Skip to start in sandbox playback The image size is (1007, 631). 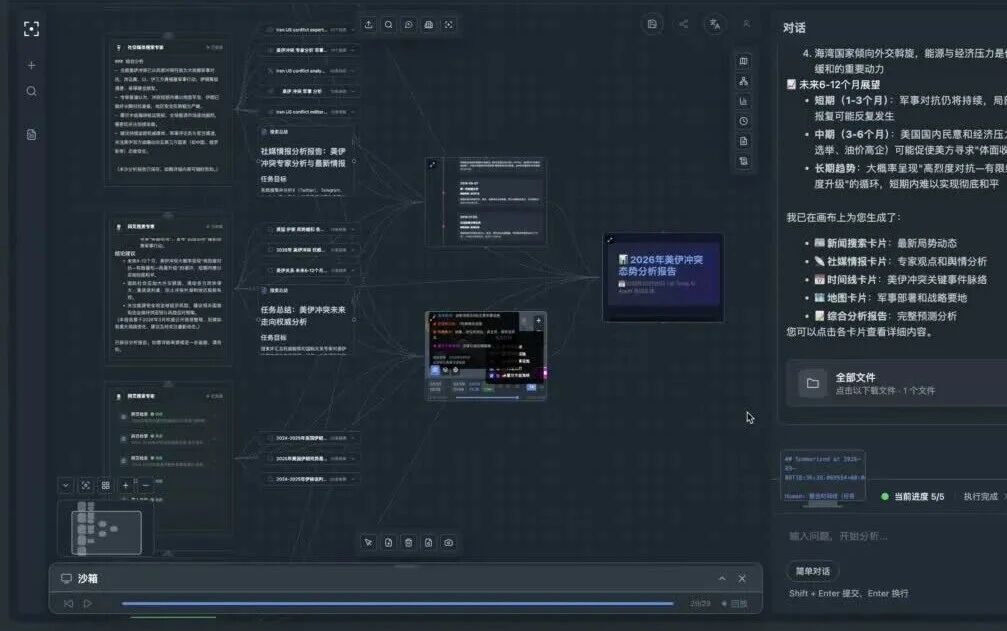pos(68,603)
